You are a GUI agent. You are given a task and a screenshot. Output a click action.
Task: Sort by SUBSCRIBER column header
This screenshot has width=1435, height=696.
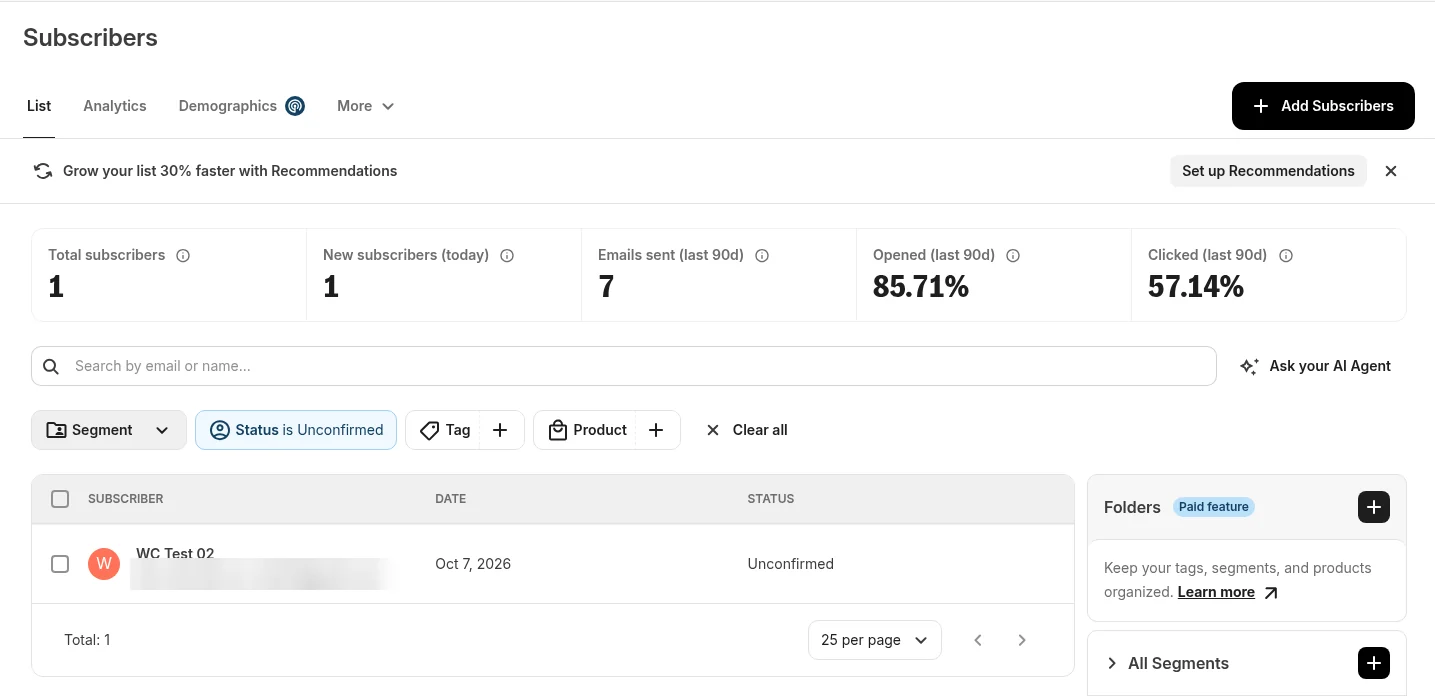tap(126, 499)
